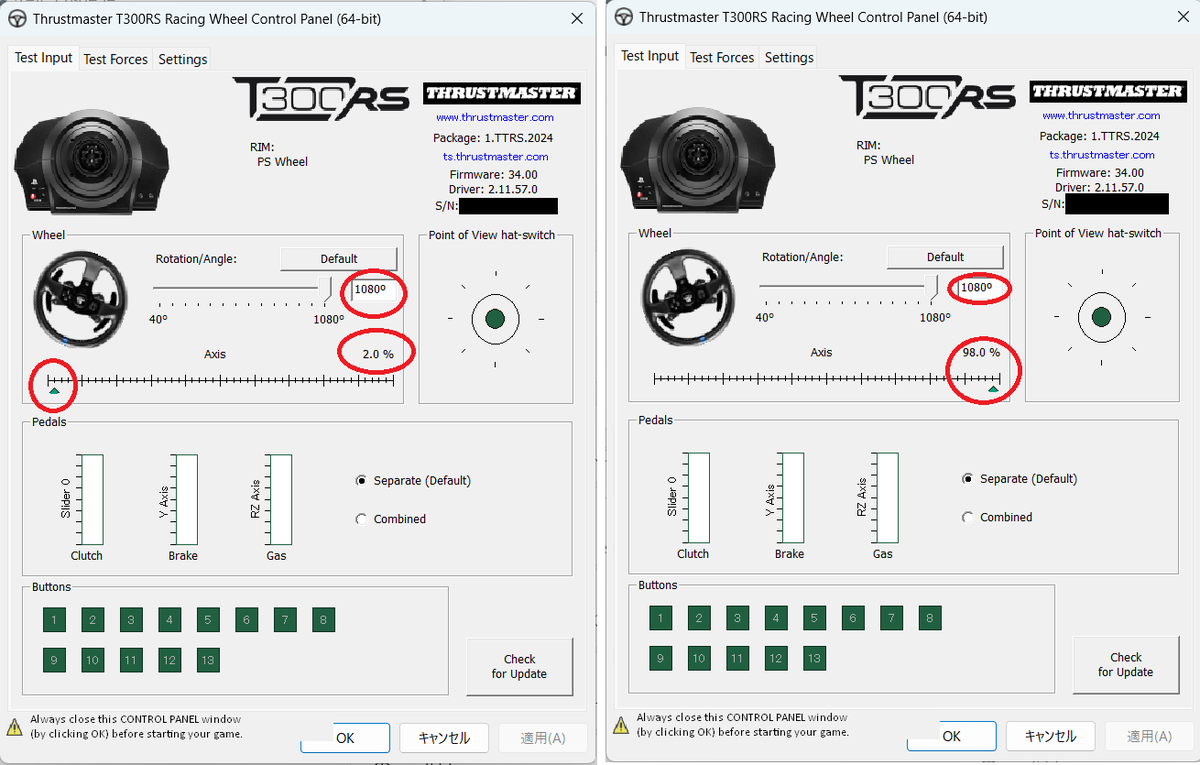Screen dimensions: 1200x765
Task: Select Test Input tab in left window
Action: click(43, 57)
